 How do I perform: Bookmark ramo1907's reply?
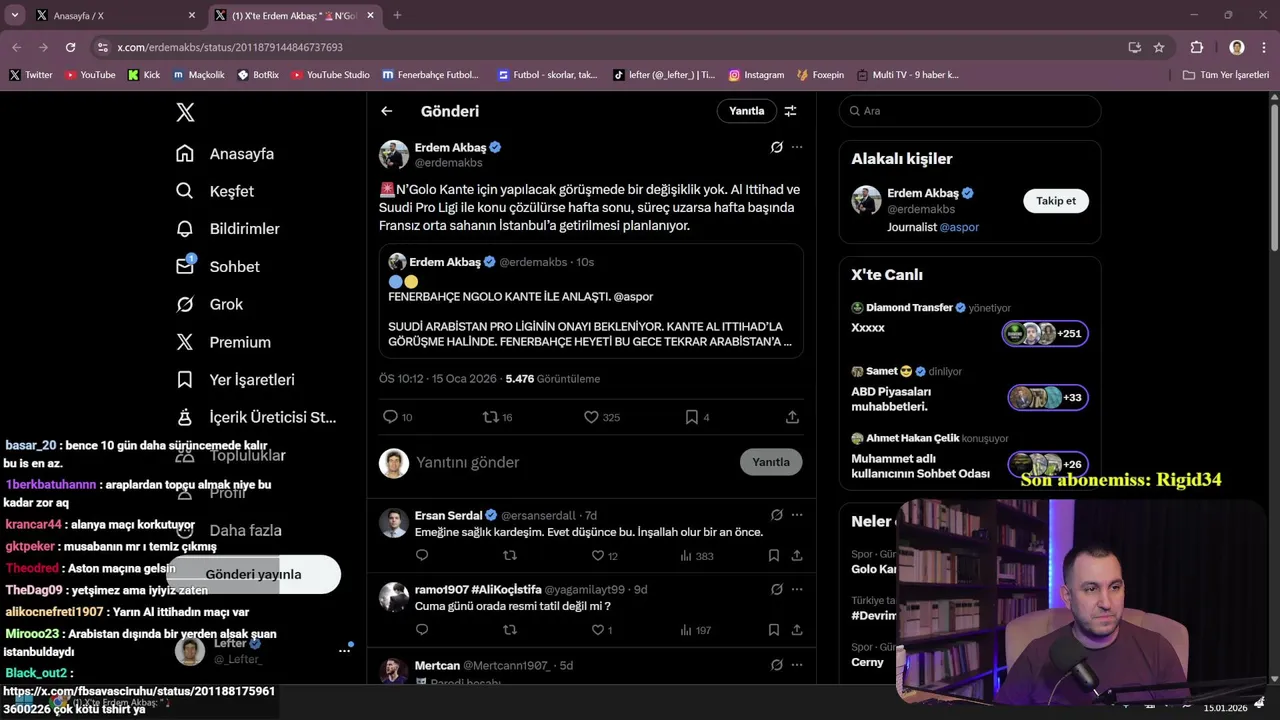point(774,630)
